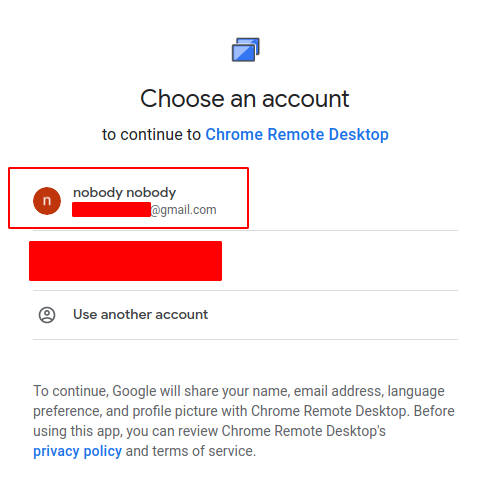Screen dimensions: 480x489
Task: Select the red redacted second account row
Action: [x=125, y=261]
